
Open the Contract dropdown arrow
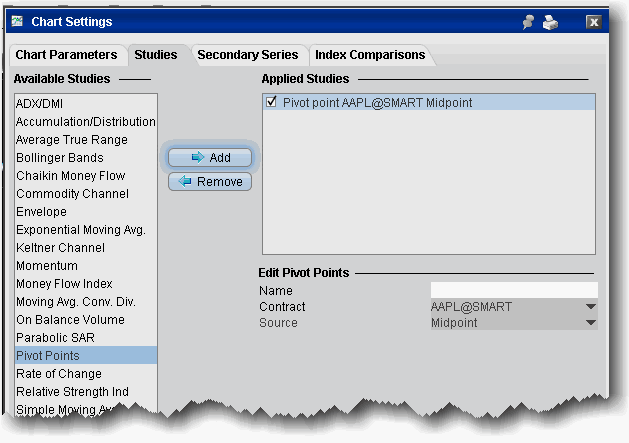(590, 307)
